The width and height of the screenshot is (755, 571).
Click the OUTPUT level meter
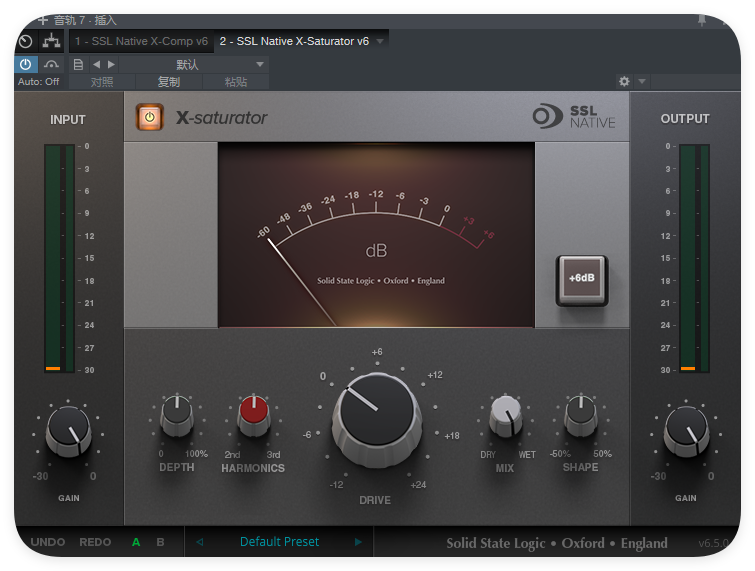coord(694,258)
